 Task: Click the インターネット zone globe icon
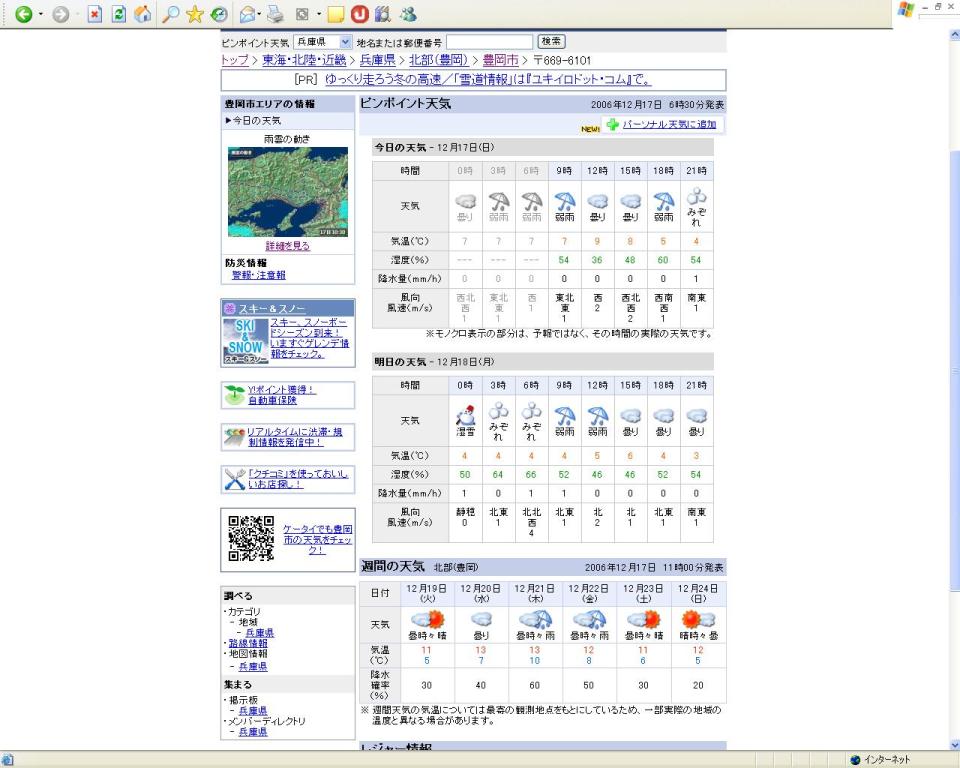tap(855, 760)
